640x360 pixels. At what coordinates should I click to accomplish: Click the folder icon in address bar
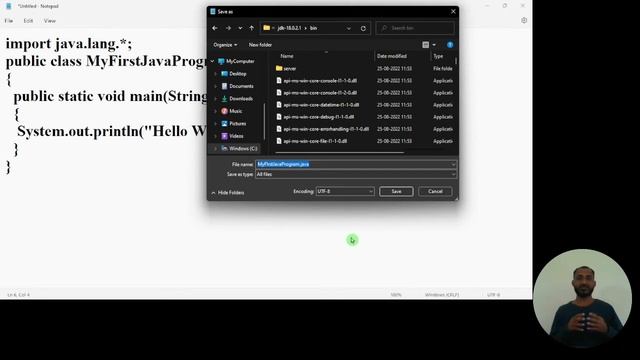click(267, 28)
